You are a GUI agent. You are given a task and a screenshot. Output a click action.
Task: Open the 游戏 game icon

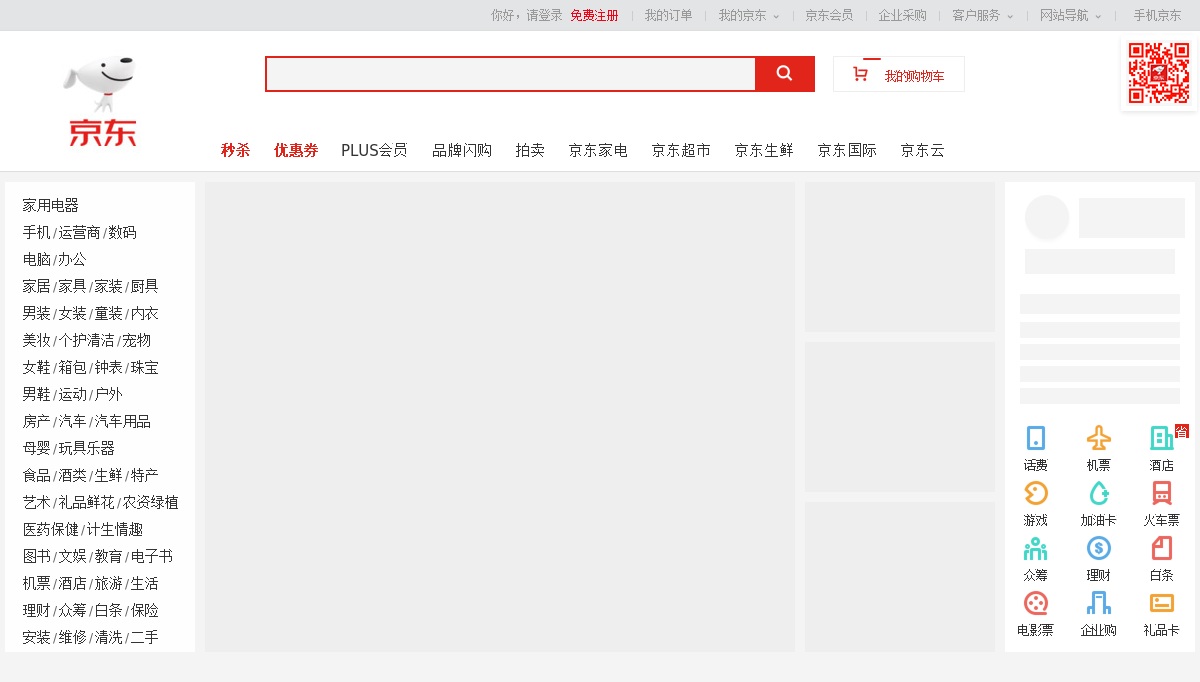[1036, 493]
